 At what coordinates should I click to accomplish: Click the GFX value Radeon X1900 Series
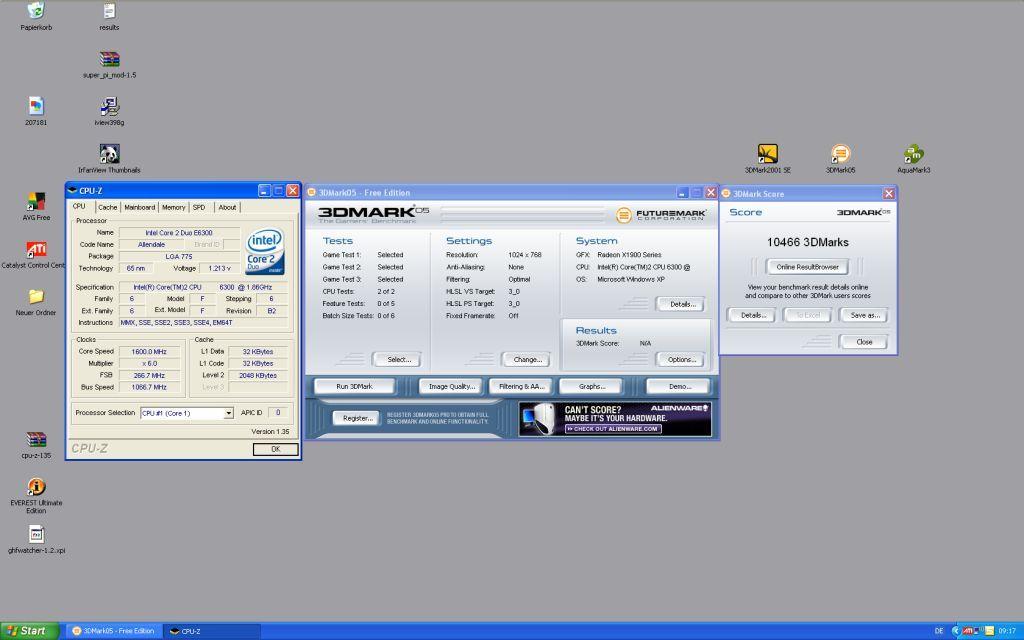tap(629, 255)
